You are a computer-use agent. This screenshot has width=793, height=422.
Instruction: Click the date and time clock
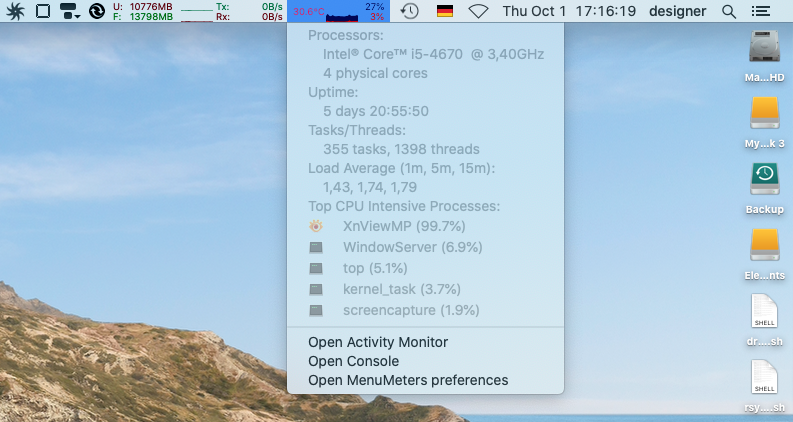569,11
